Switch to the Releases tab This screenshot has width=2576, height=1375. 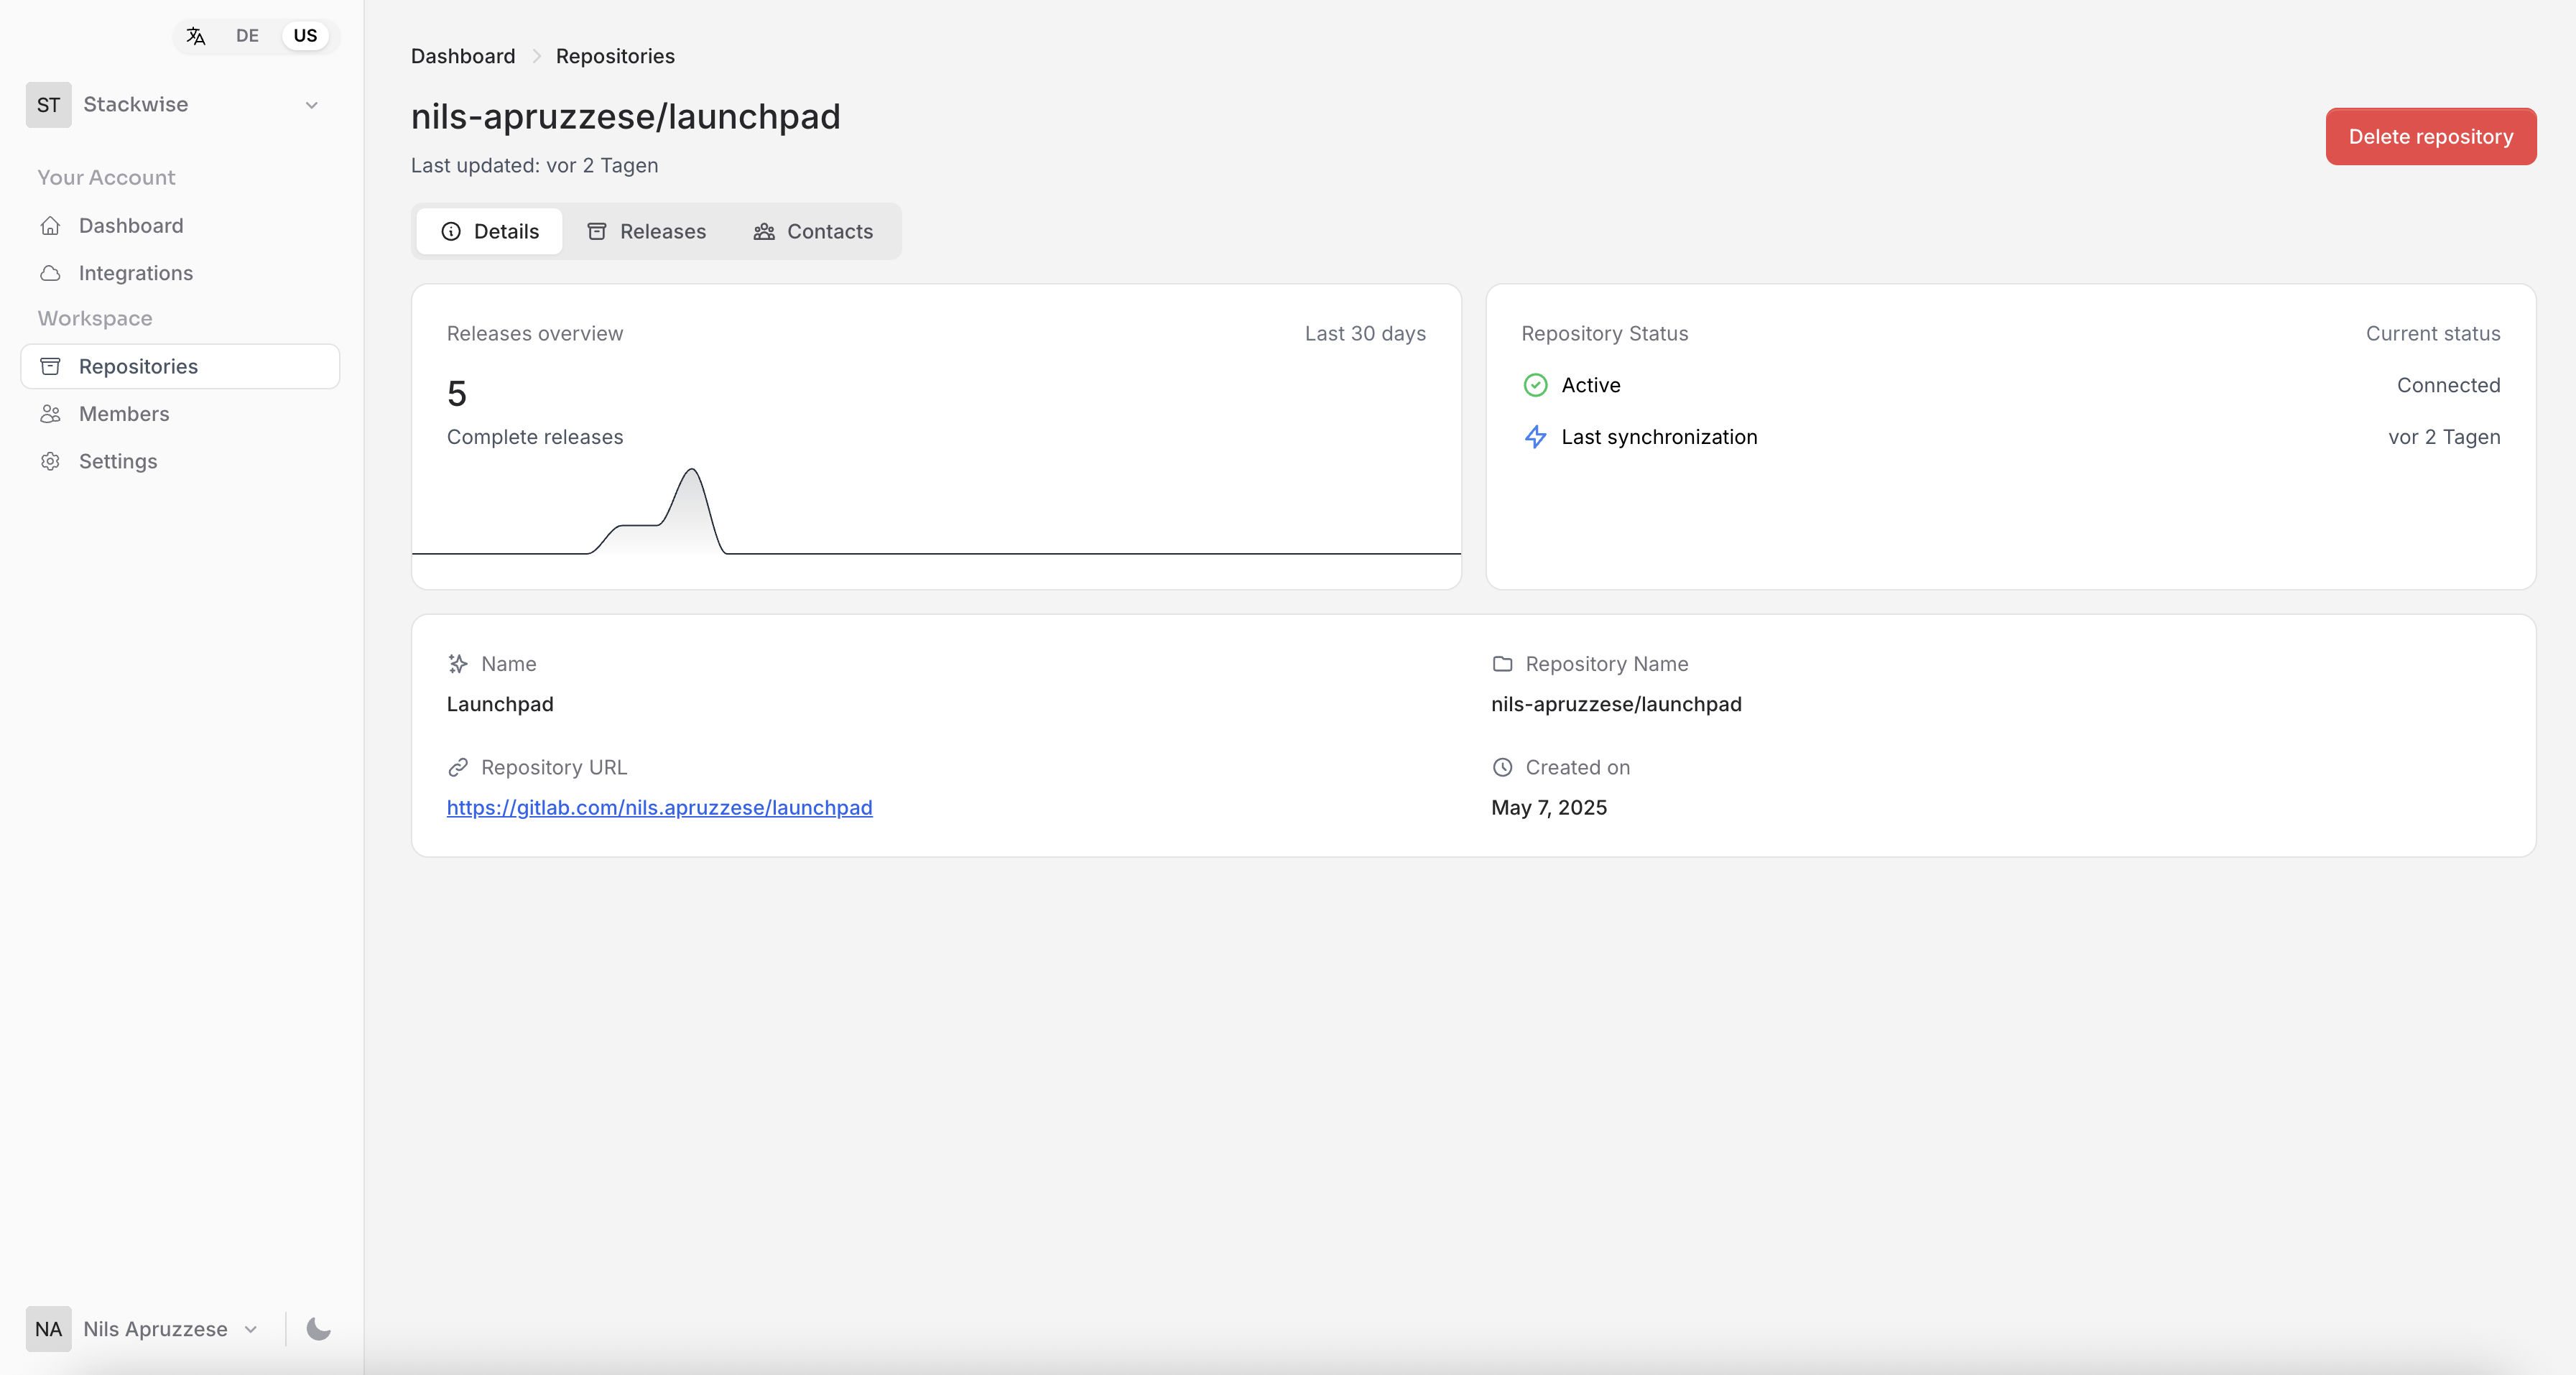[x=646, y=231]
